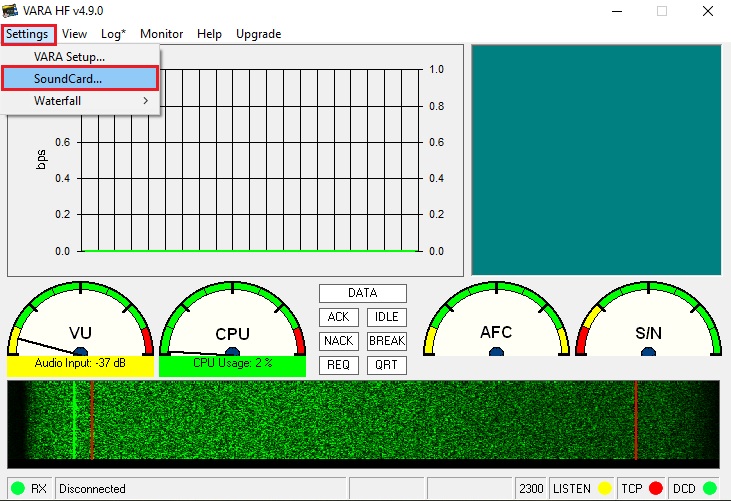Click the yellow LISTEN status light

[x=604, y=489]
